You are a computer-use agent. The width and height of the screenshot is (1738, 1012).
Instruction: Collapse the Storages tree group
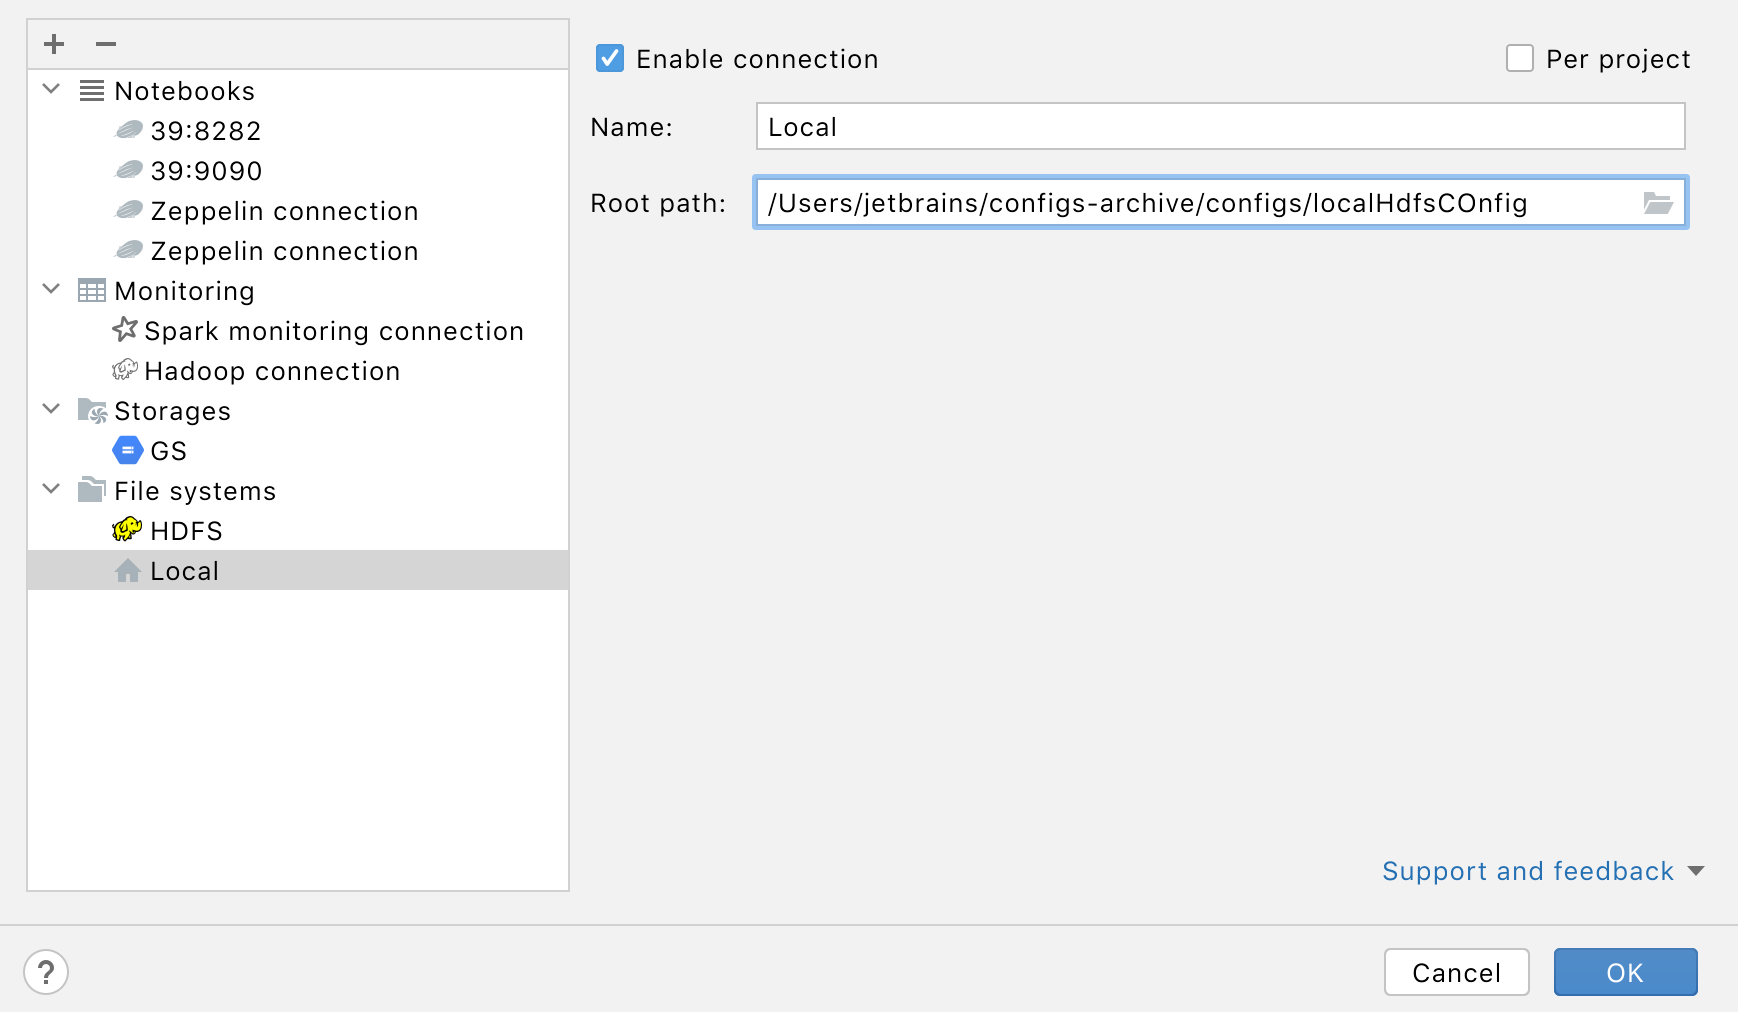(52, 410)
